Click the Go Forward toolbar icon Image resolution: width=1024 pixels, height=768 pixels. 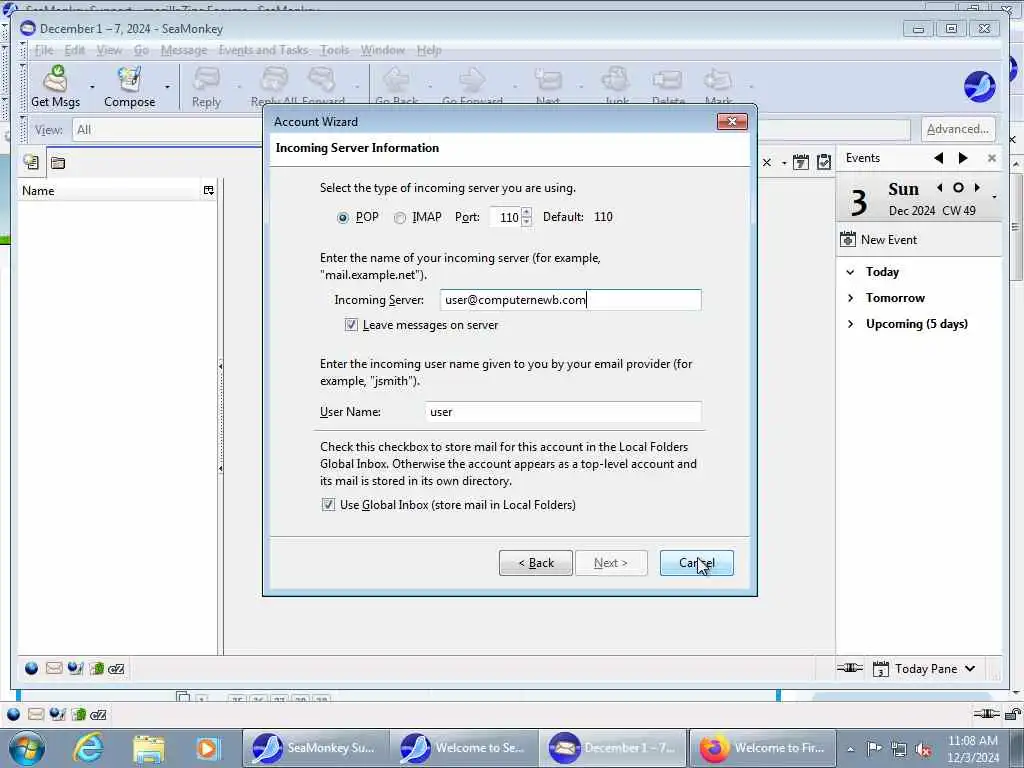pos(472,80)
